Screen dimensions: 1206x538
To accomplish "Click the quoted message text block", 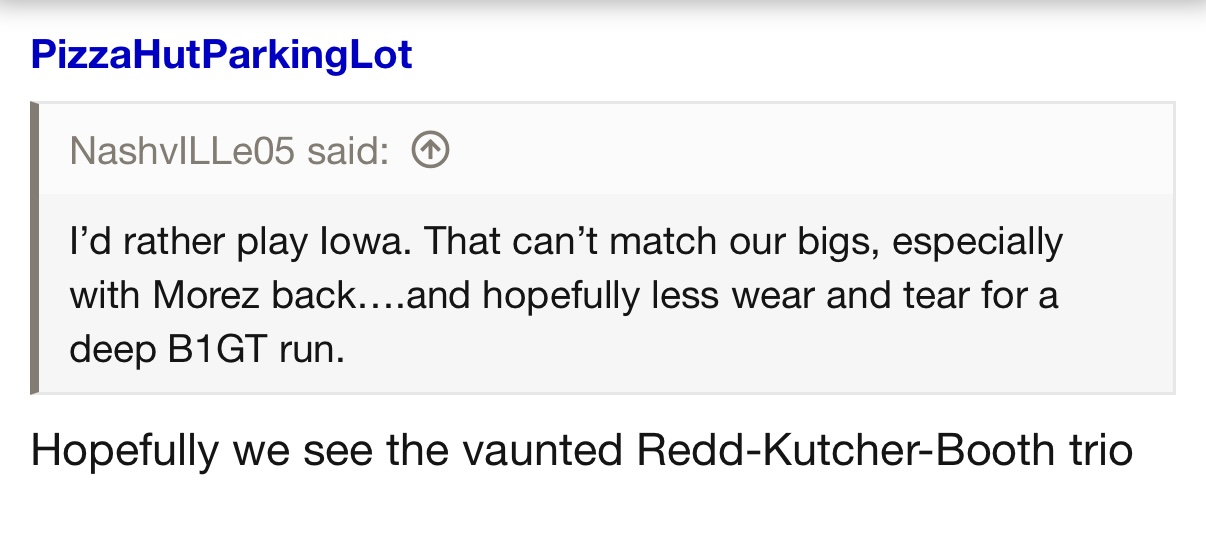I will pyautogui.click(x=565, y=297).
